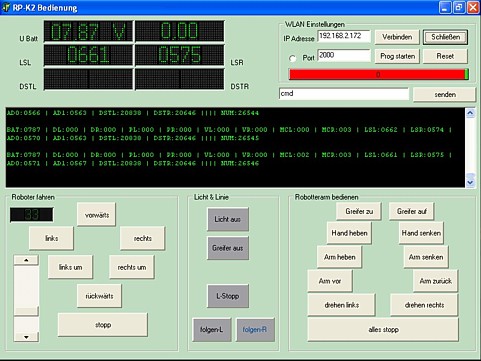Click the rechts drive button
Screen dimensions: 481x361
pos(142,238)
